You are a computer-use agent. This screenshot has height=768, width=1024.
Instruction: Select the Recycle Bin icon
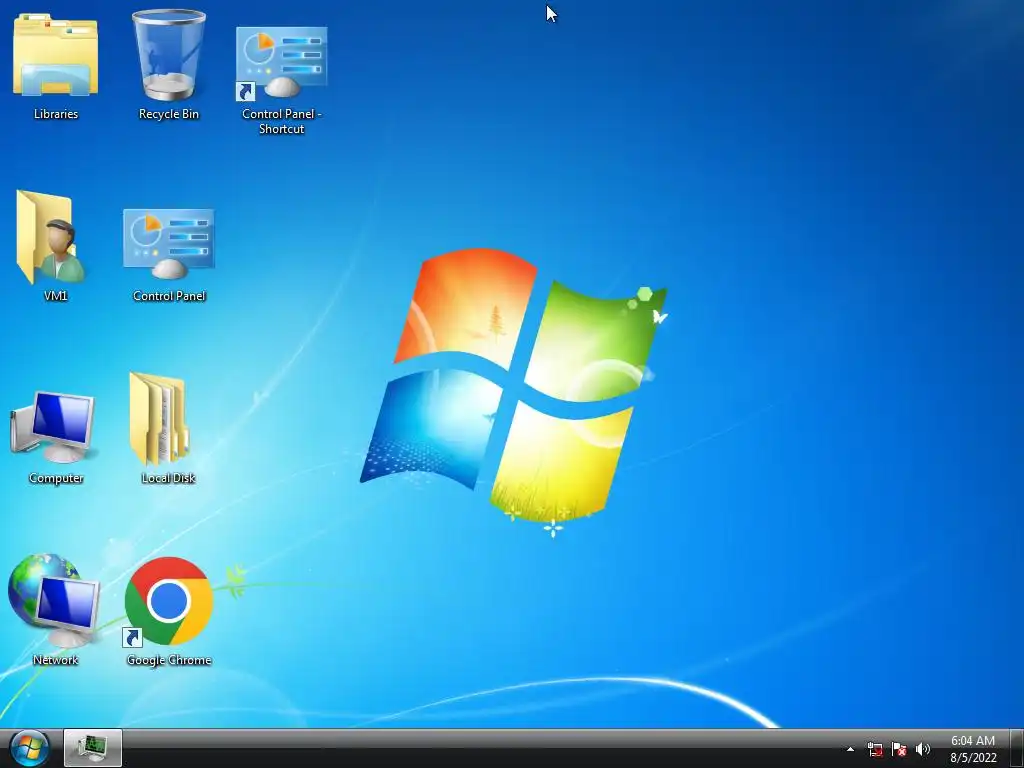pyautogui.click(x=168, y=64)
